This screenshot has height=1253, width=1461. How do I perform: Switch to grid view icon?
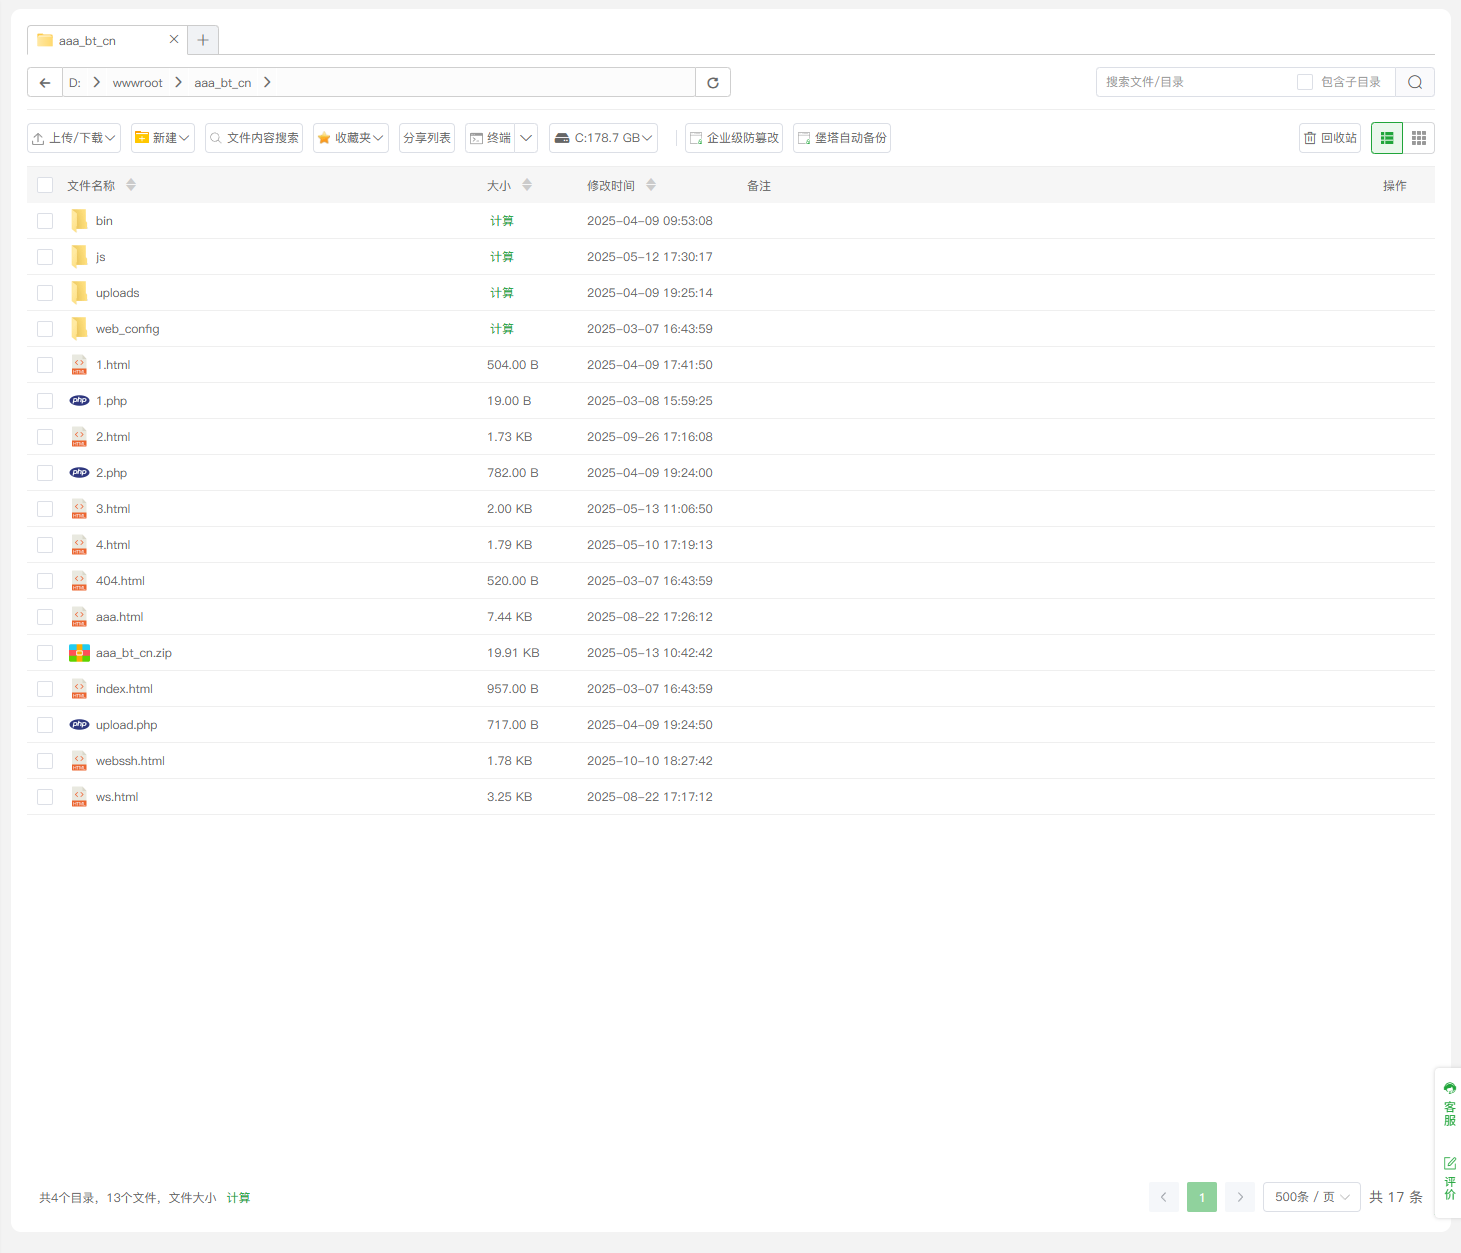tap(1419, 138)
